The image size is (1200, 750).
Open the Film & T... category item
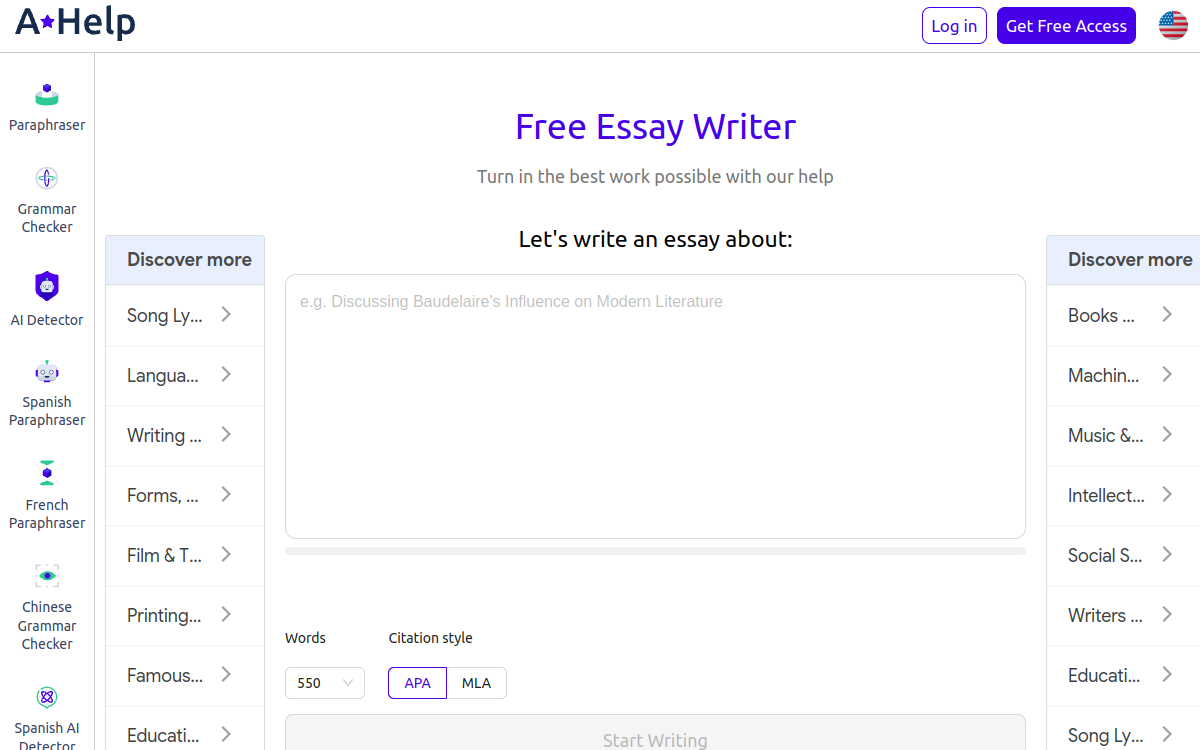point(185,555)
